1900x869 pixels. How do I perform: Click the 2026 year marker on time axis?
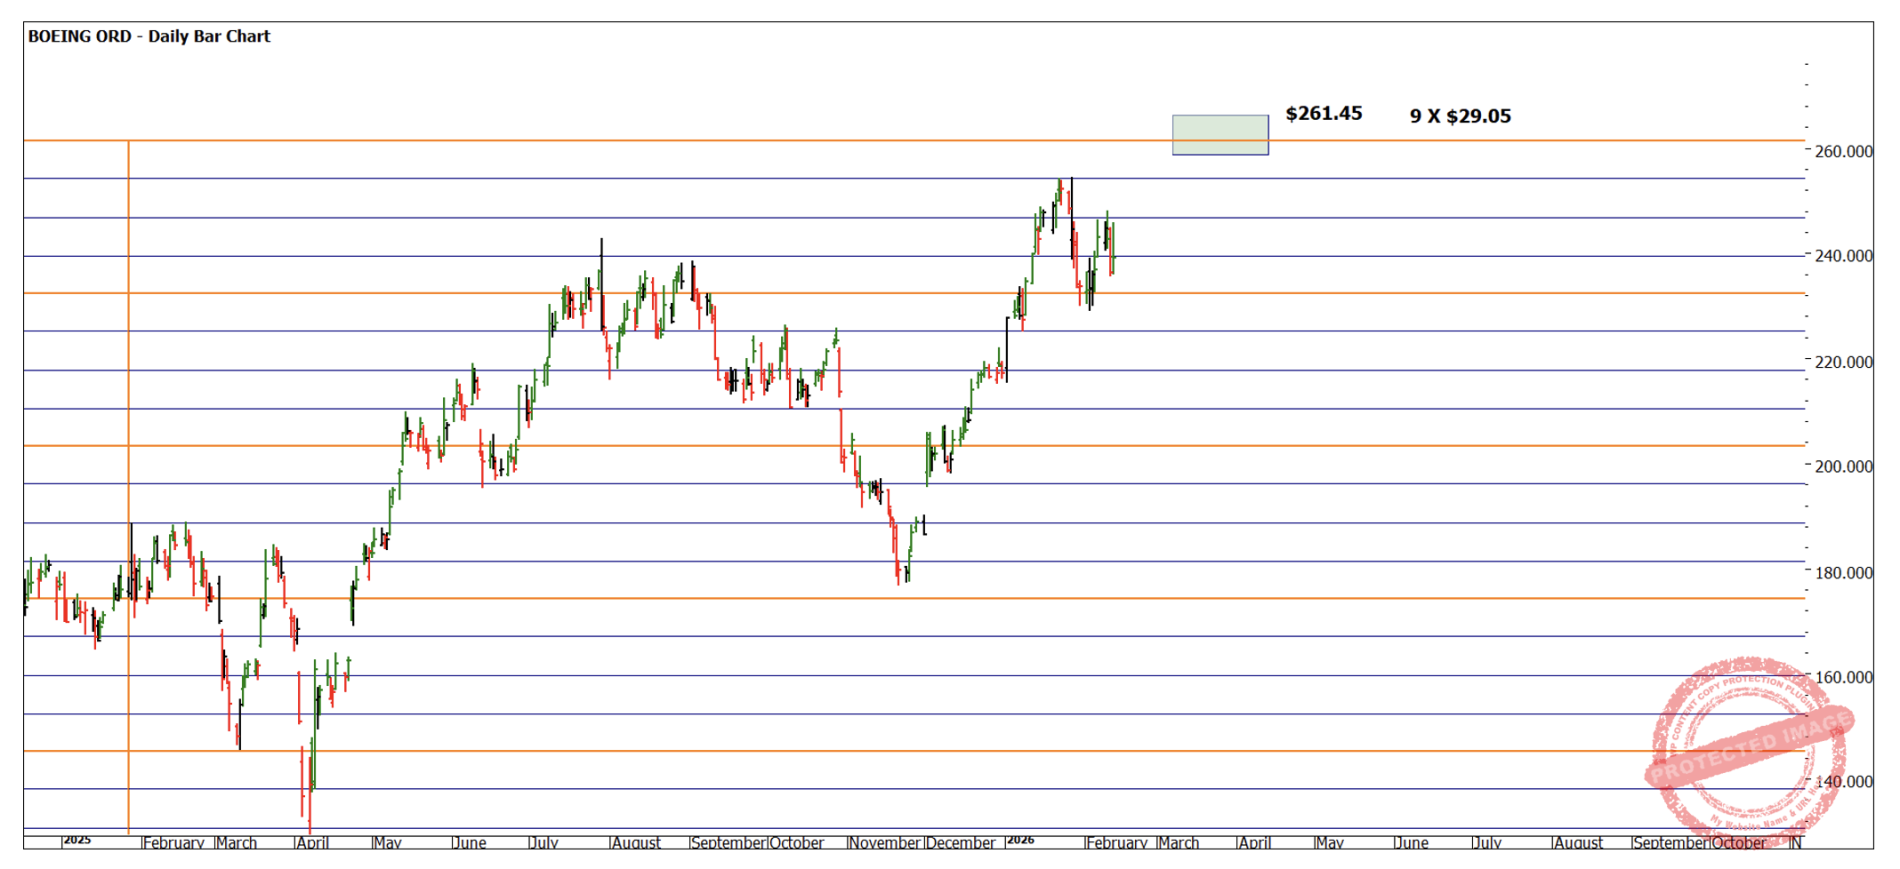coord(1020,840)
